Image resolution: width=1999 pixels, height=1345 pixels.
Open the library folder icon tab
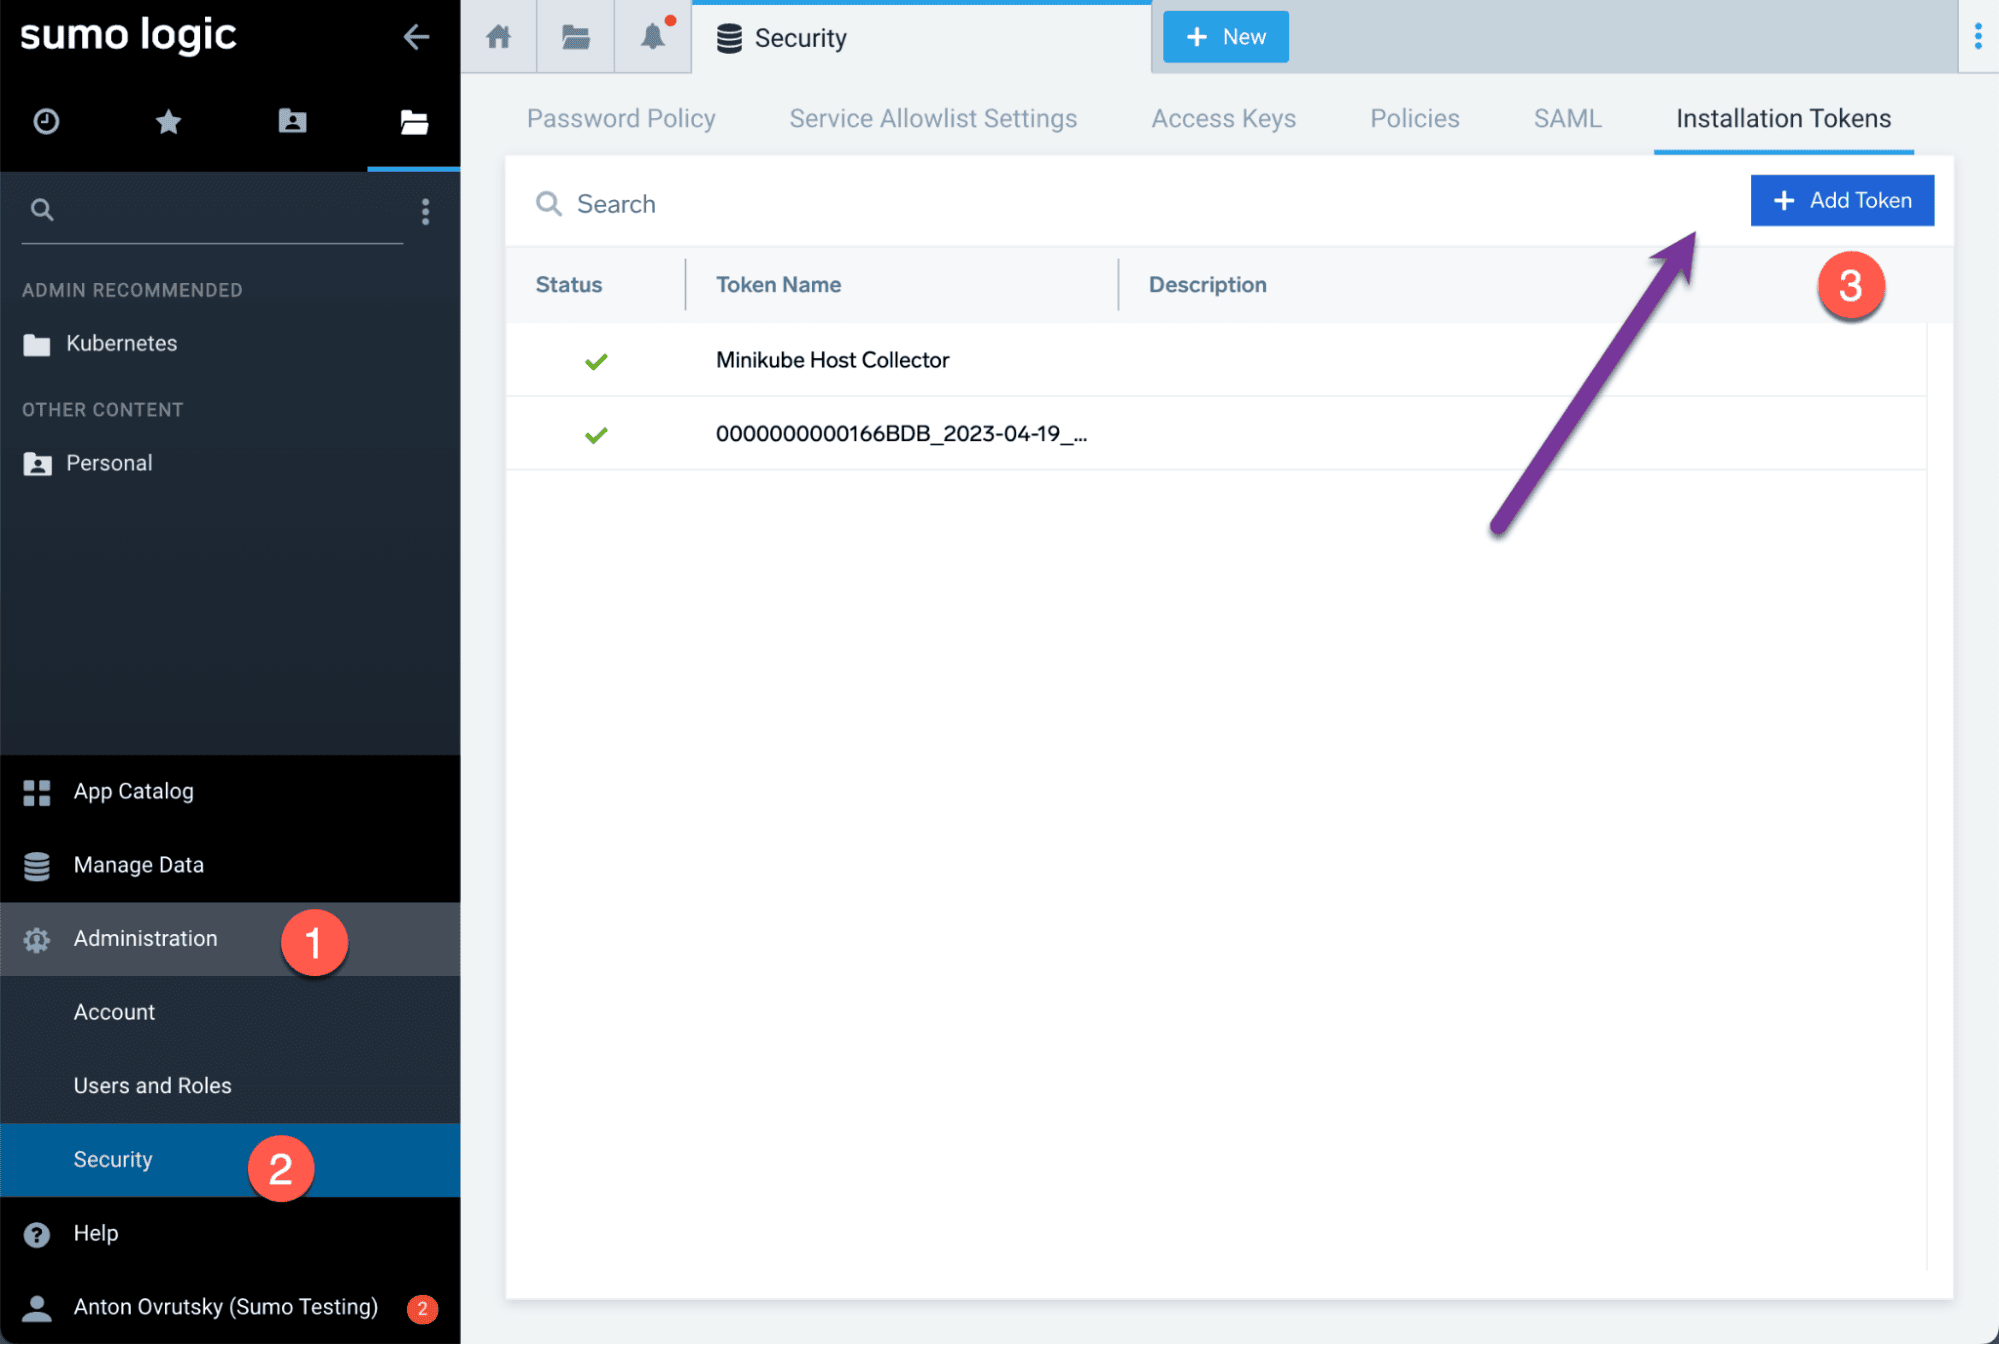click(575, 37)
